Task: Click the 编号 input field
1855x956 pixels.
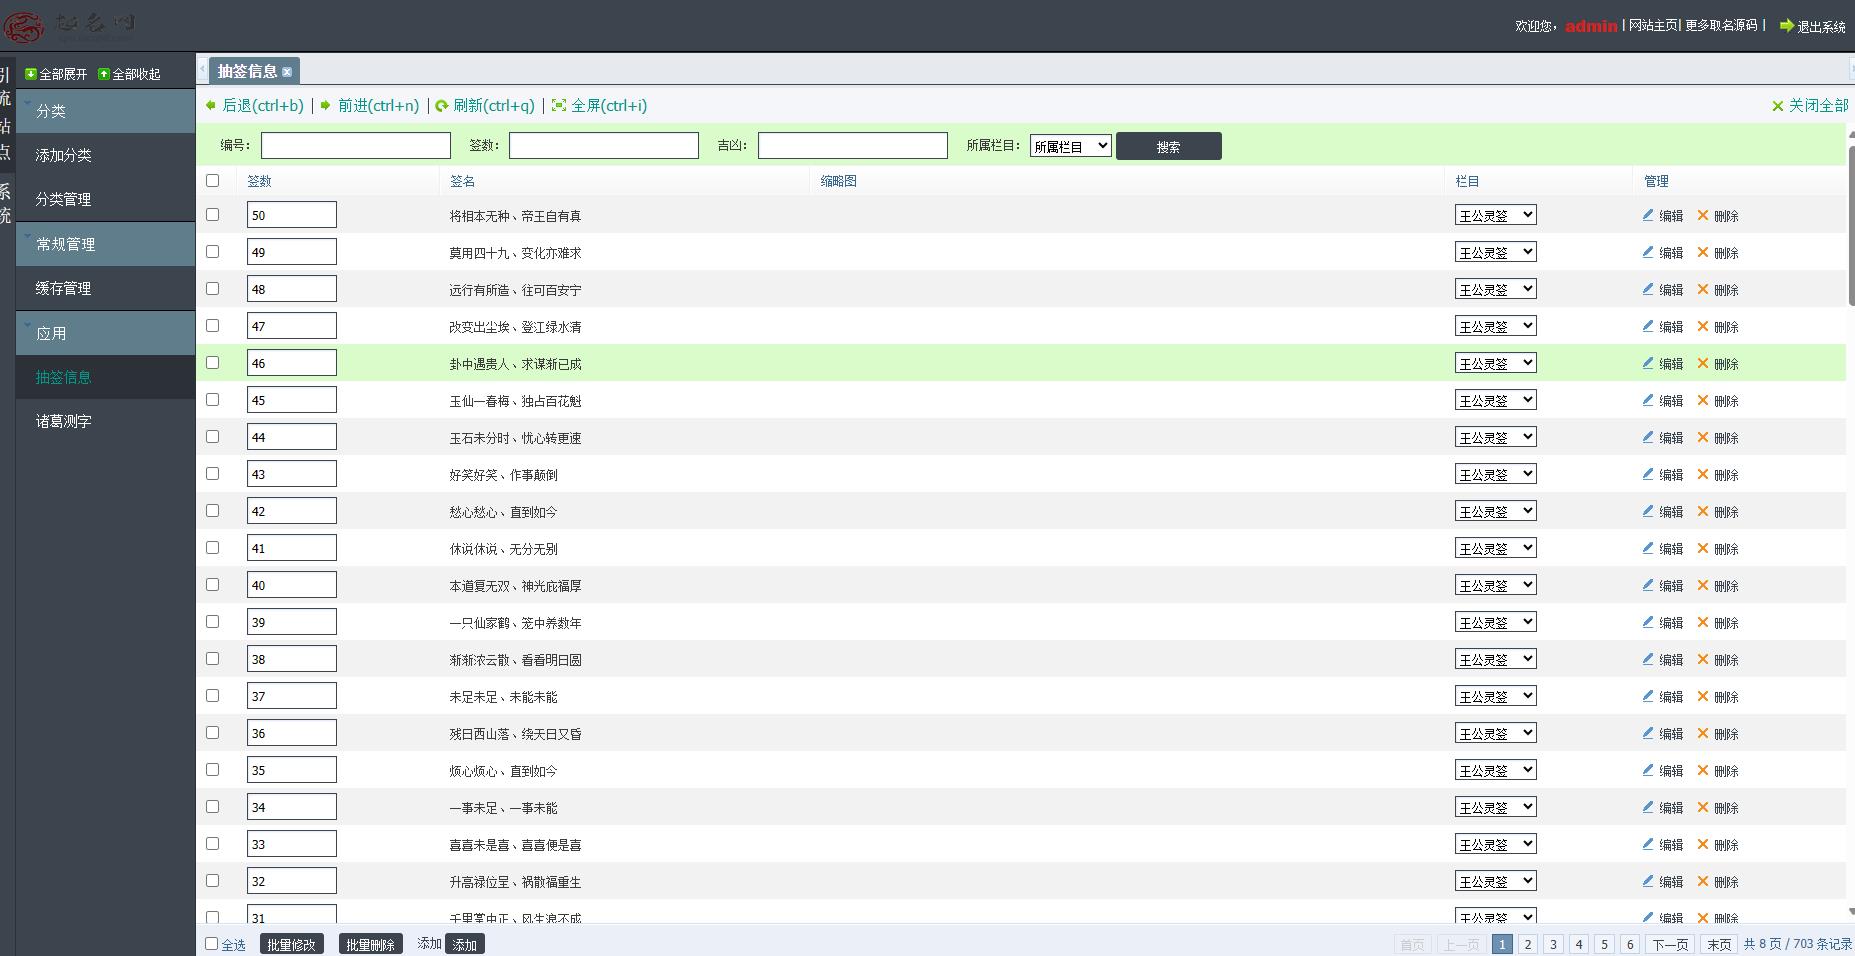Action: pyautogui.click(x=355, y=146)
